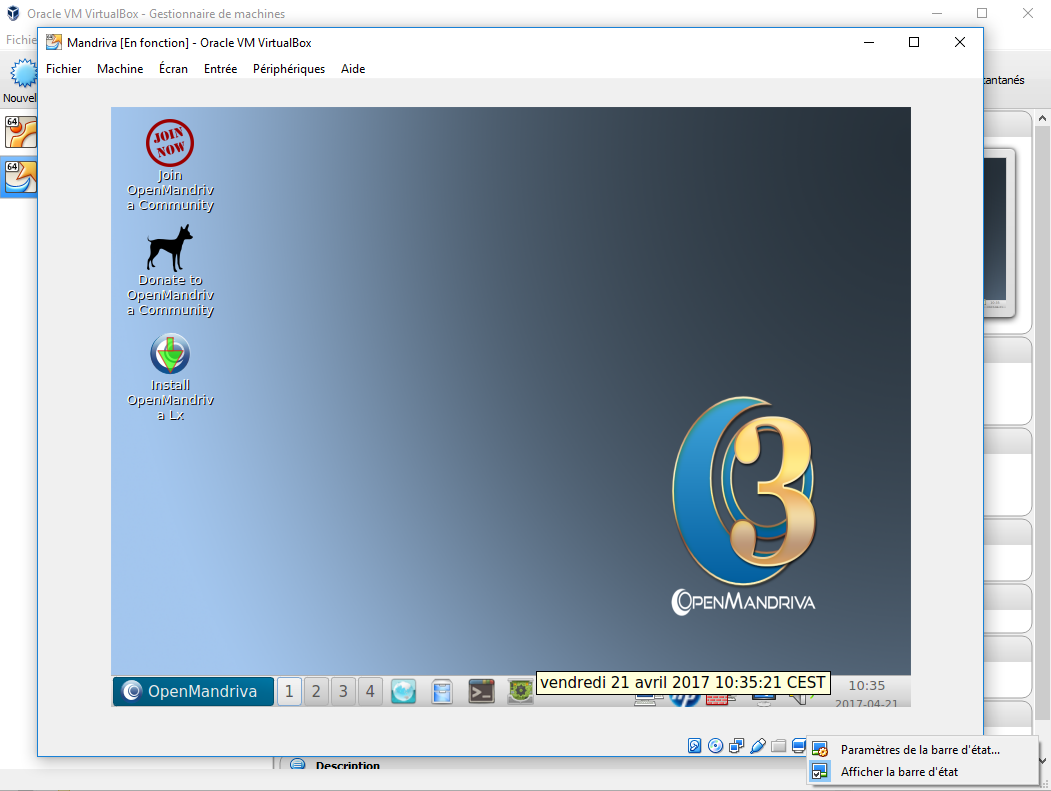This screenshot has width=1051, height=791.
Task: Open the Aide menu
Action: [353, 69]
